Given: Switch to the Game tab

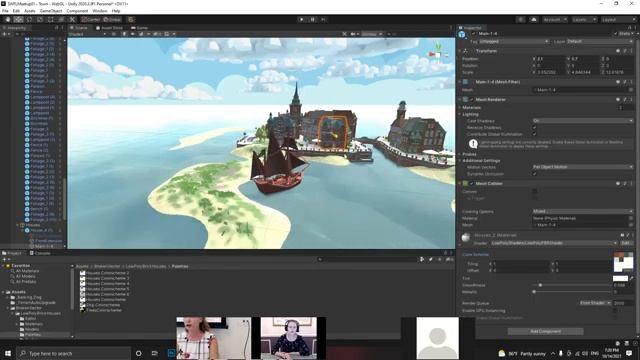Looking at the screenshot, I should click(x=140, y=28).
